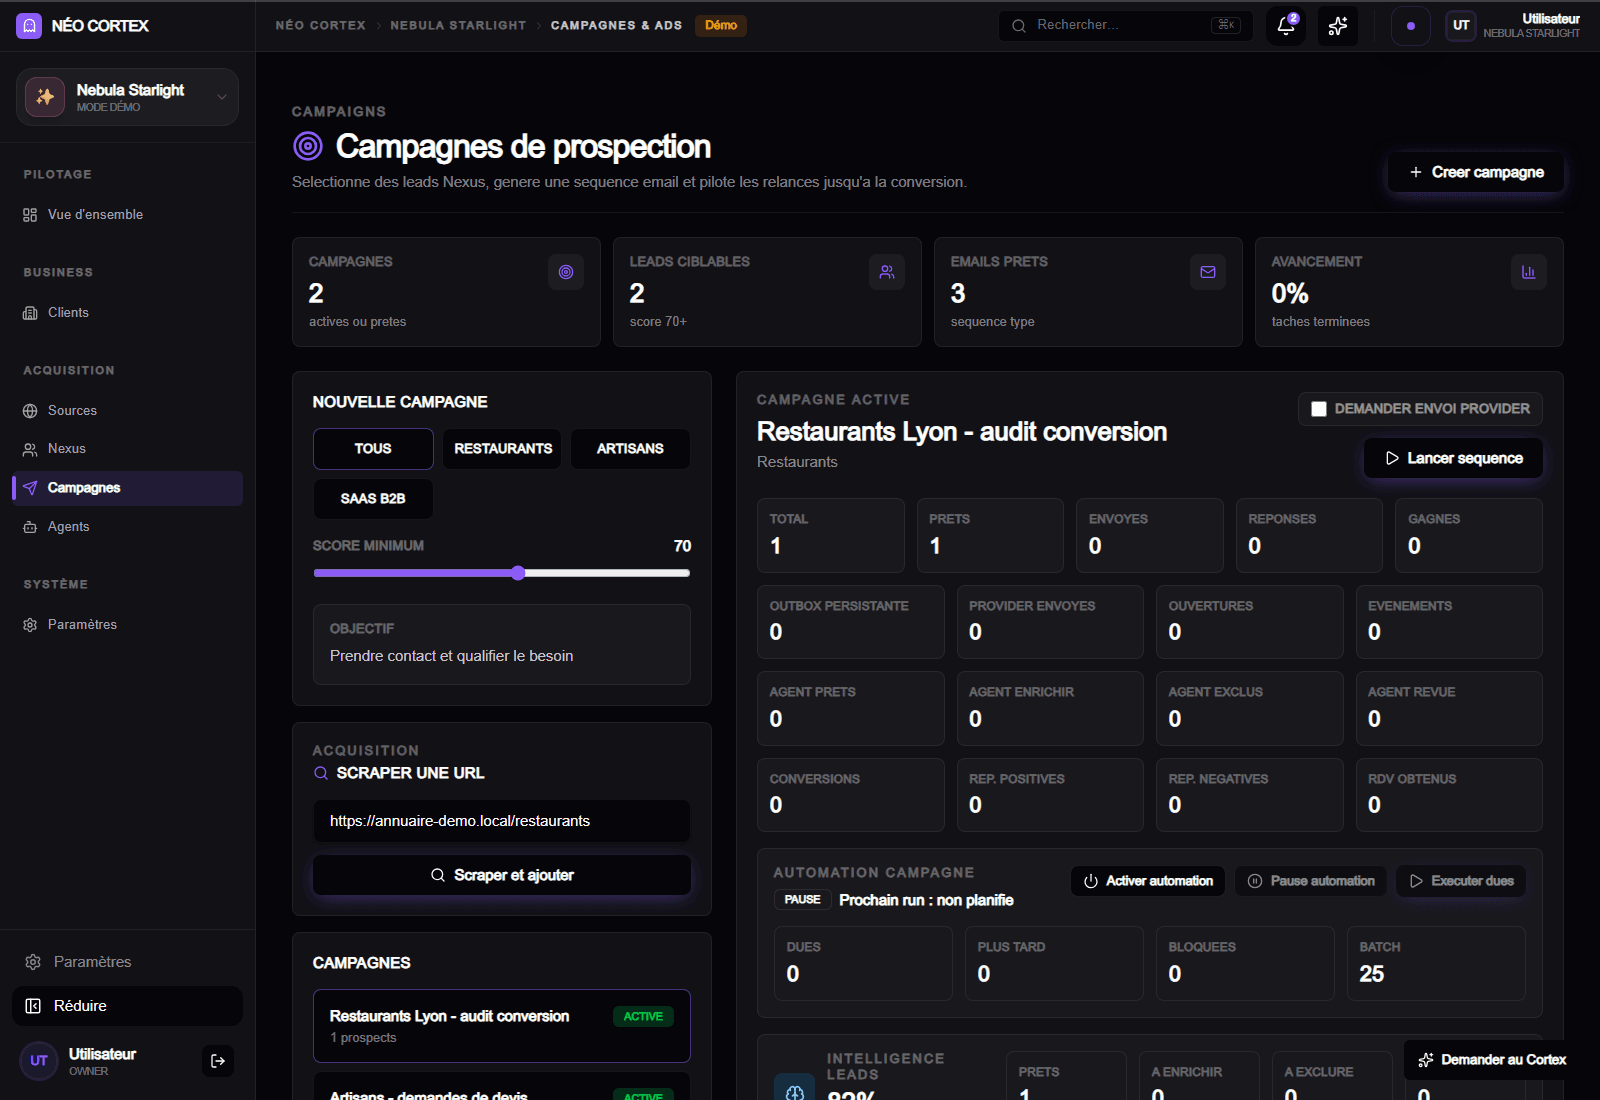The image size is (1600, 1100).
Task: Open Agents in sidebar
Action: pos(127,527)
